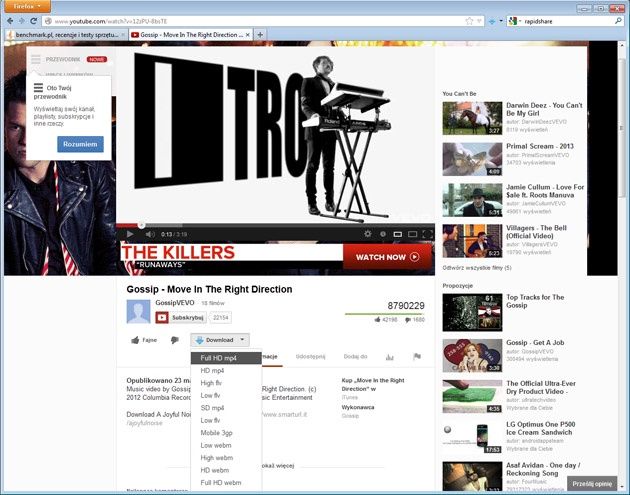630x495 pixels.
Task: Show video statistics chart icon
Action: (389, 356)
